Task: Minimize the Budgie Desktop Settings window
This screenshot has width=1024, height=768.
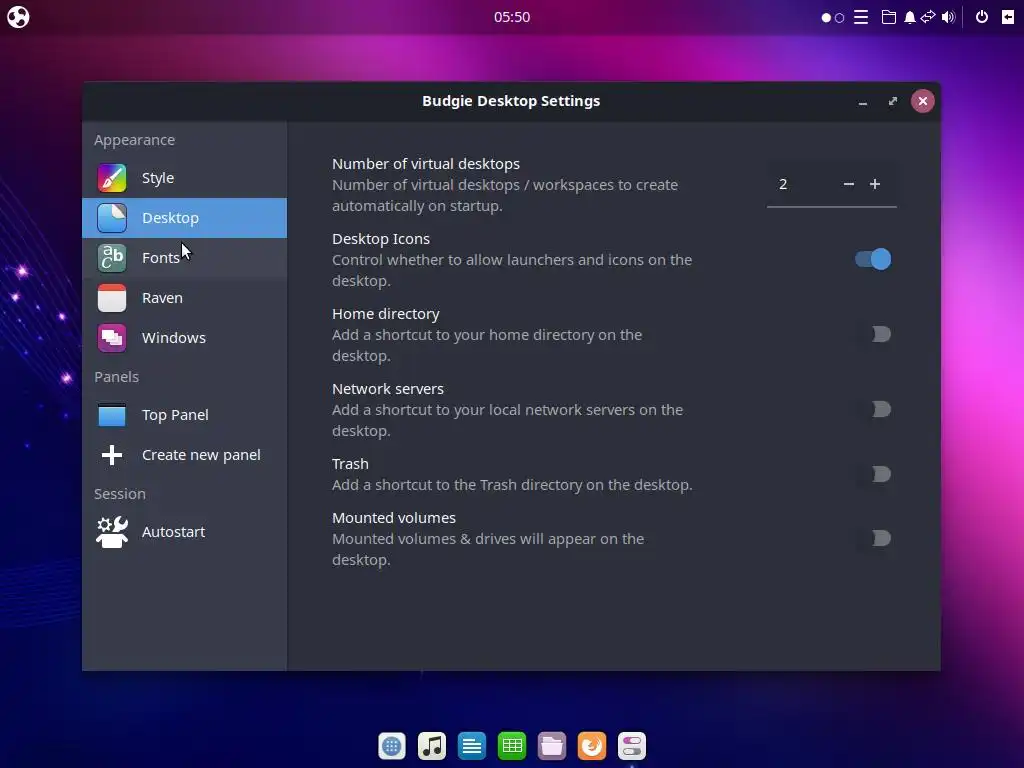Action: [863, 102]
